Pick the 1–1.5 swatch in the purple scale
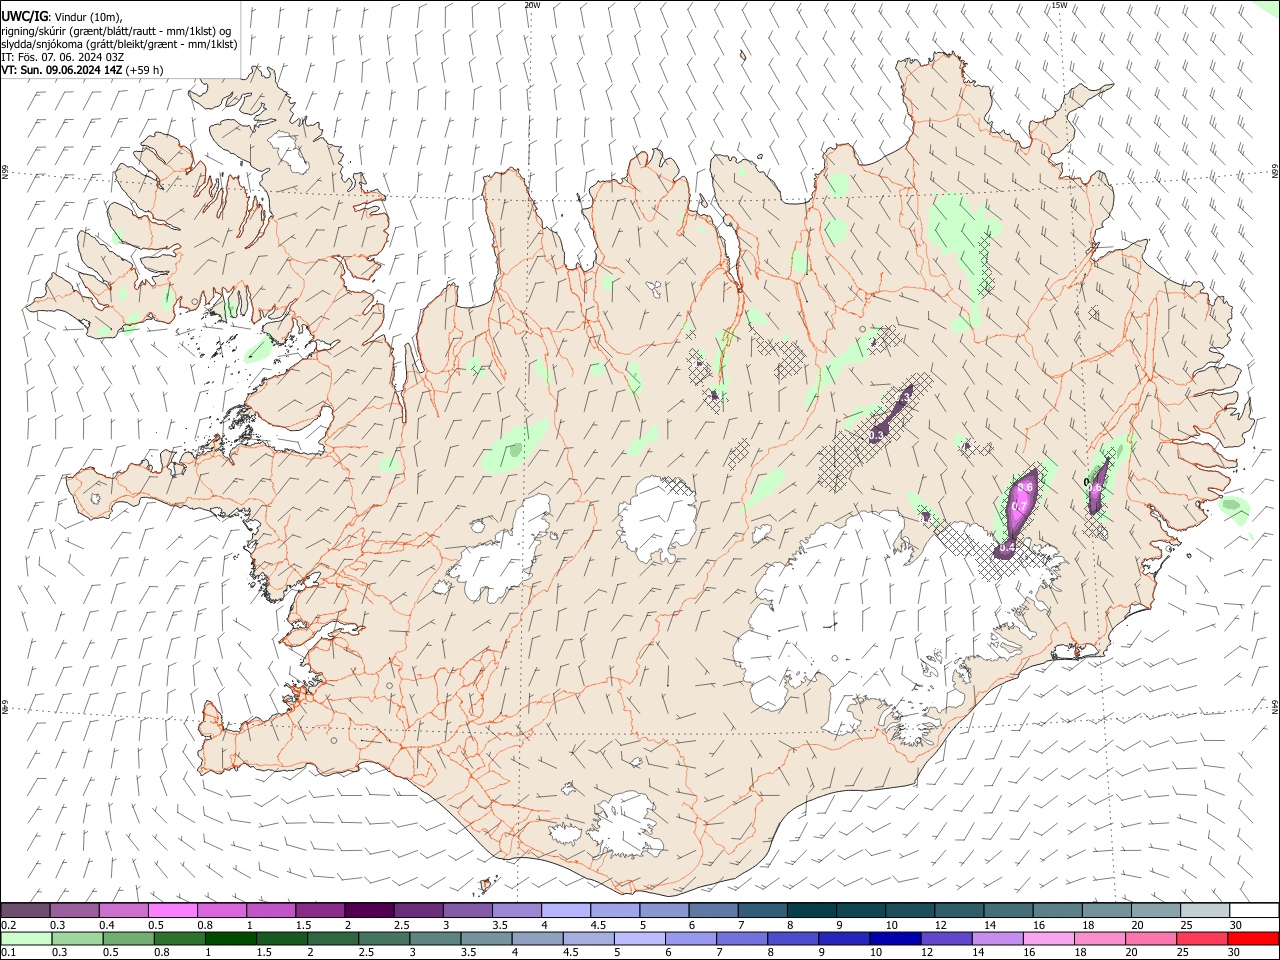This screenshot has width=1280, height=960. click(x=270, y=910)
